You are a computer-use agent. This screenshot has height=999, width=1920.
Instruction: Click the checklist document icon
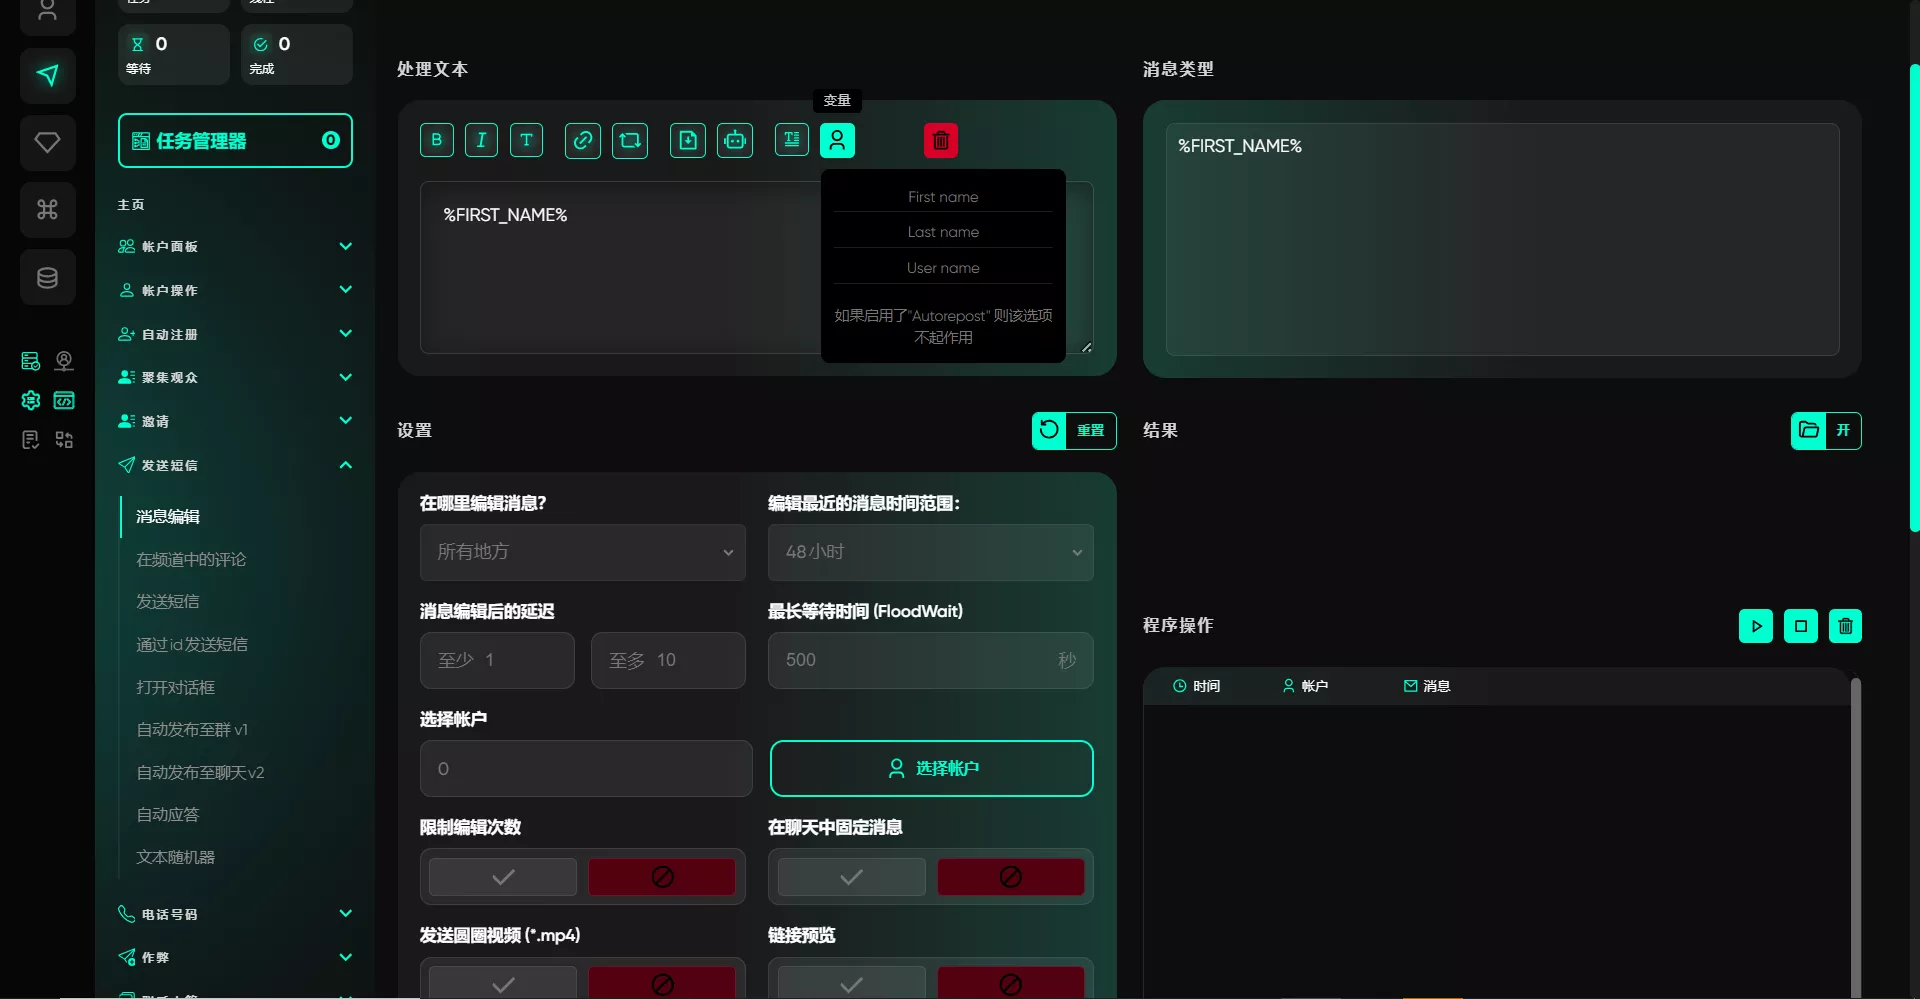[31, 440]
